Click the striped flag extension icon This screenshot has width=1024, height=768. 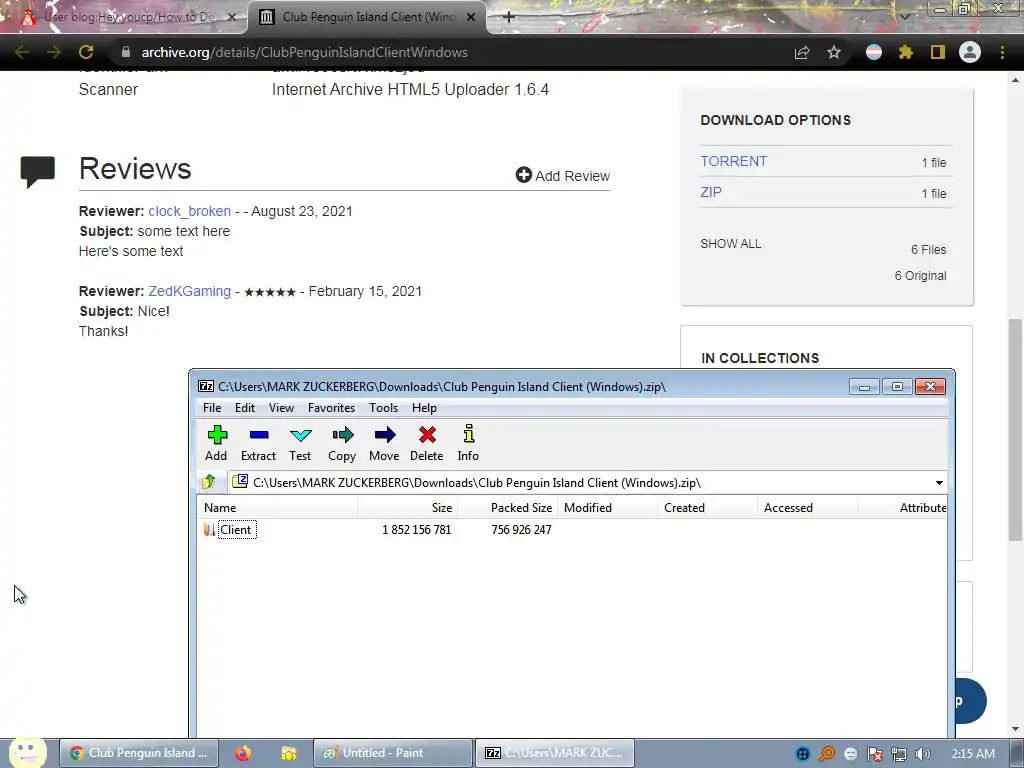click(x=874, y=52)
